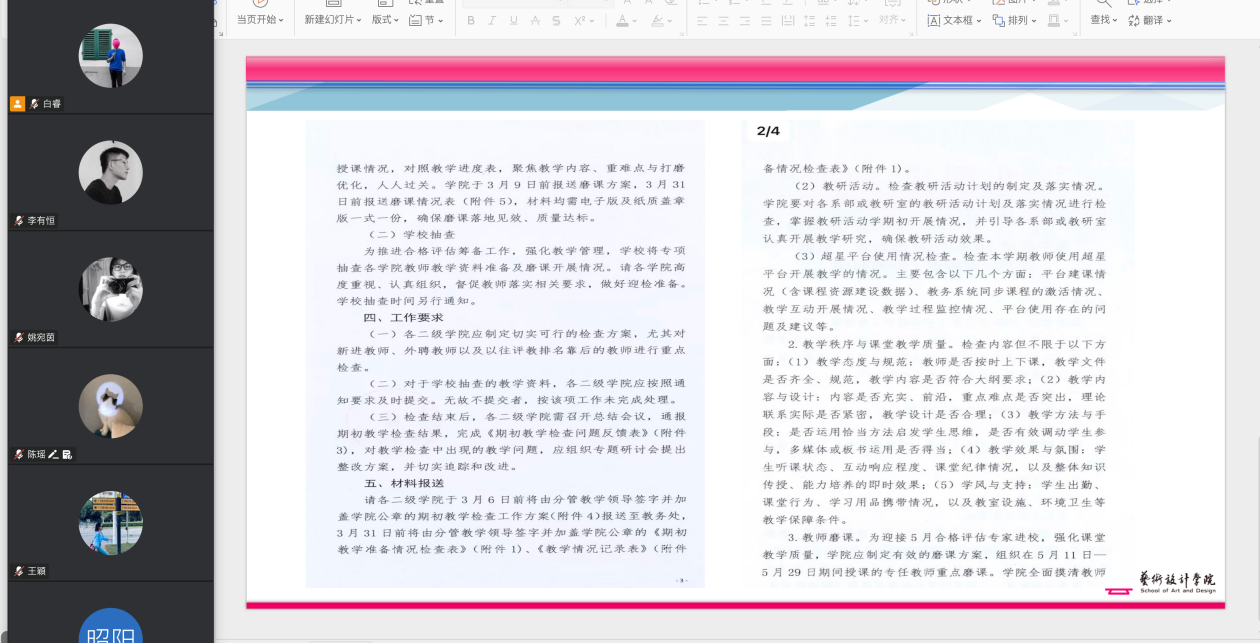The image size is (1260, 643).
Task: Click the 2/4 page indicator on the slide
Action: click(768, 131)
